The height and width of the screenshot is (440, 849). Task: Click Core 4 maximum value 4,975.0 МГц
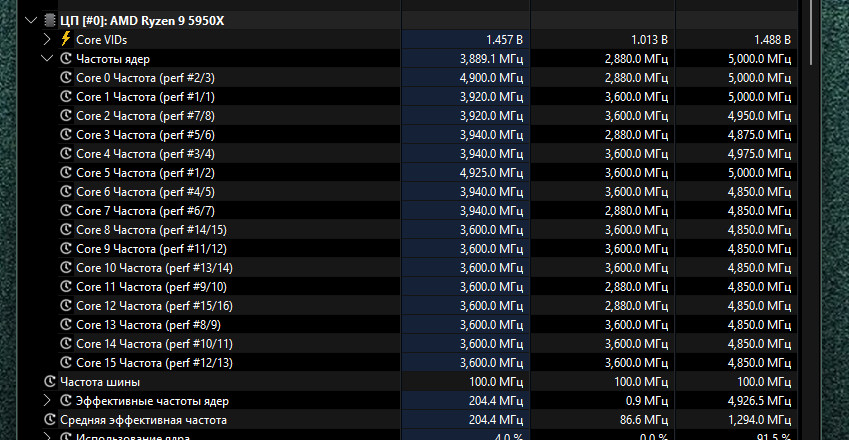click(x=759, y=153)
